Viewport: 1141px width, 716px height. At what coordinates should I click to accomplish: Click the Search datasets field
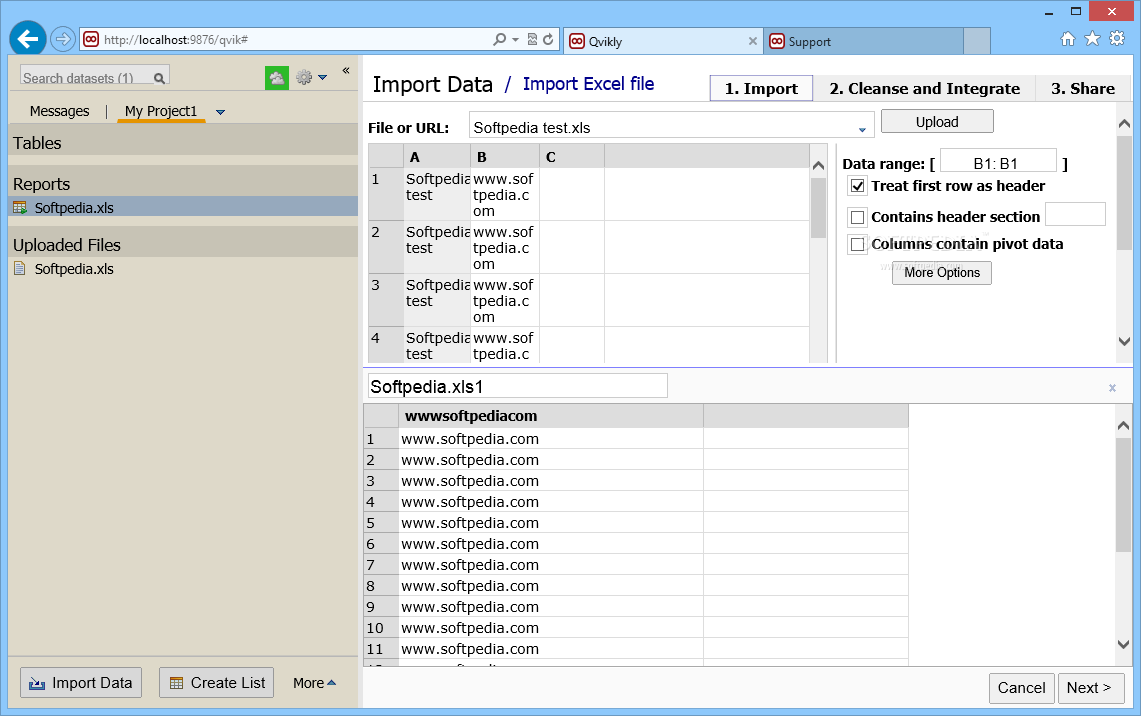point(87,78)
